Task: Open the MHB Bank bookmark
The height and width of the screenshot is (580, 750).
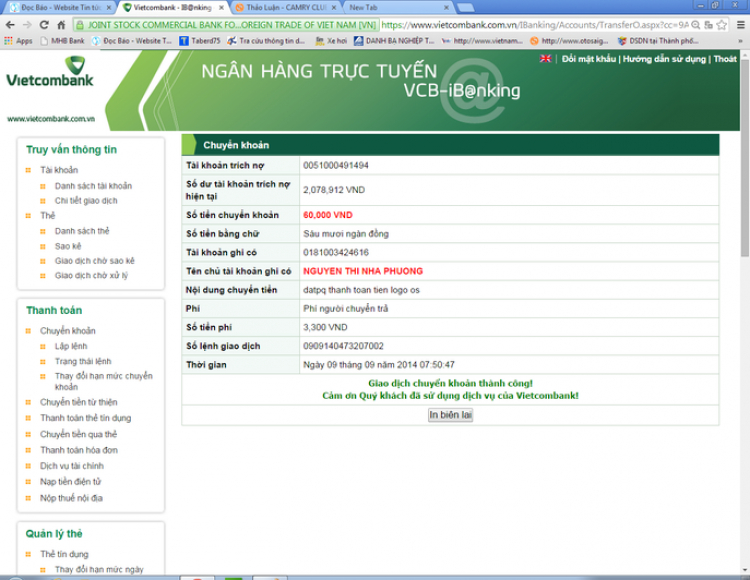Action: 63,41
